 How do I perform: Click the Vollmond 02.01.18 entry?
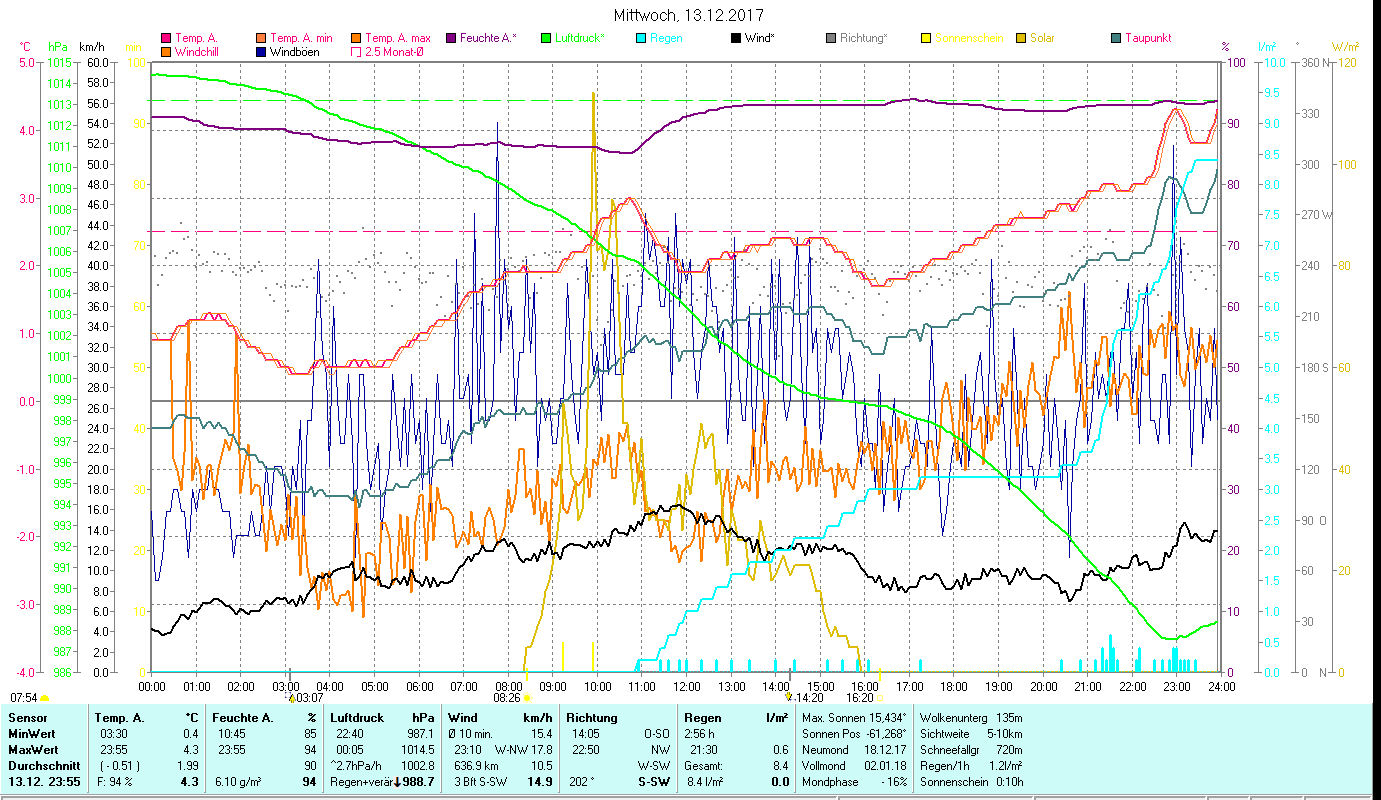(855, 765)
